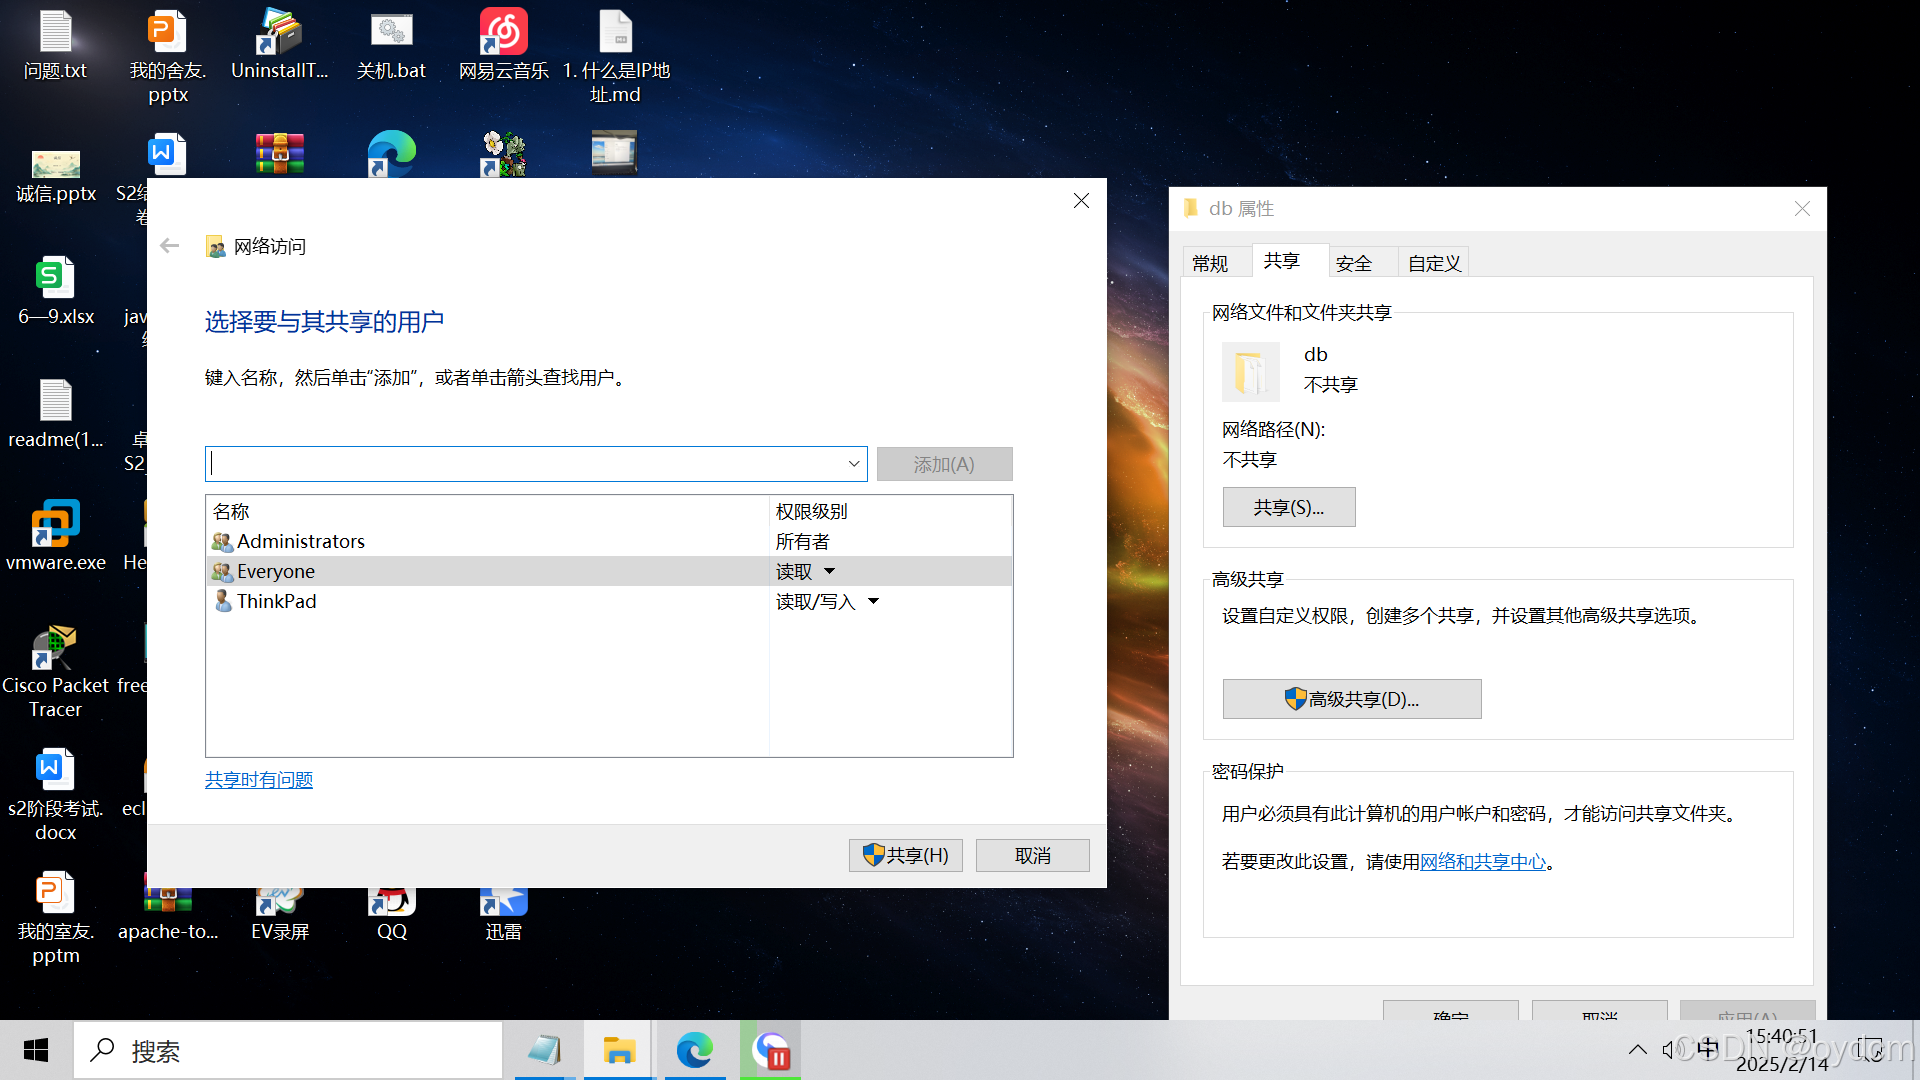Launch Microsoft Edge from the taskbar
This screenshot has width=1920, height=1080.
[694, 1050]
